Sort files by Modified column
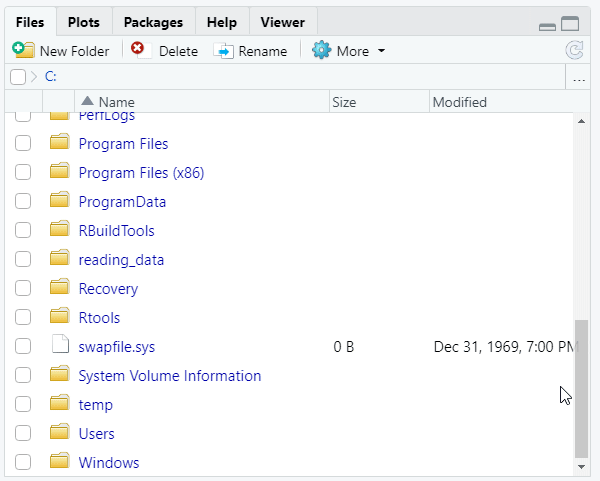 coord(460,102)
